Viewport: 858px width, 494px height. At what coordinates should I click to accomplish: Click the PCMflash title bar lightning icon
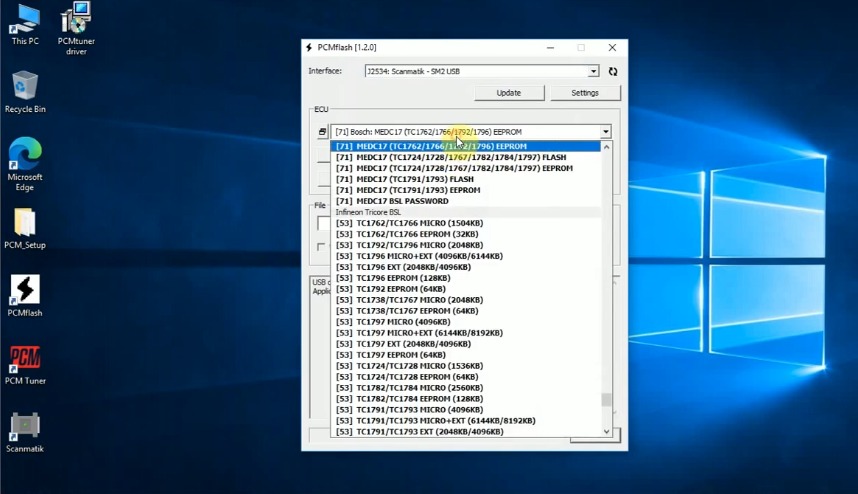pos(309,48)
